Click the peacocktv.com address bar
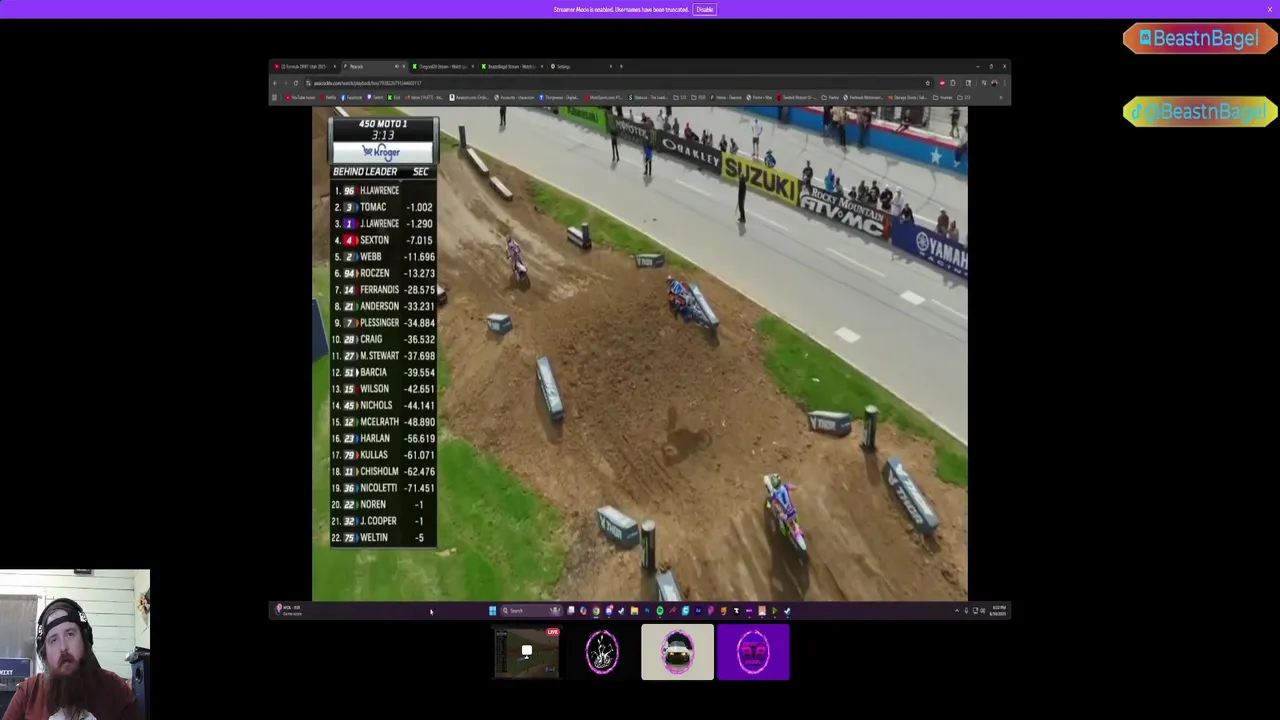The height and width of the screenshot is (720, 1280). point(620,83)
